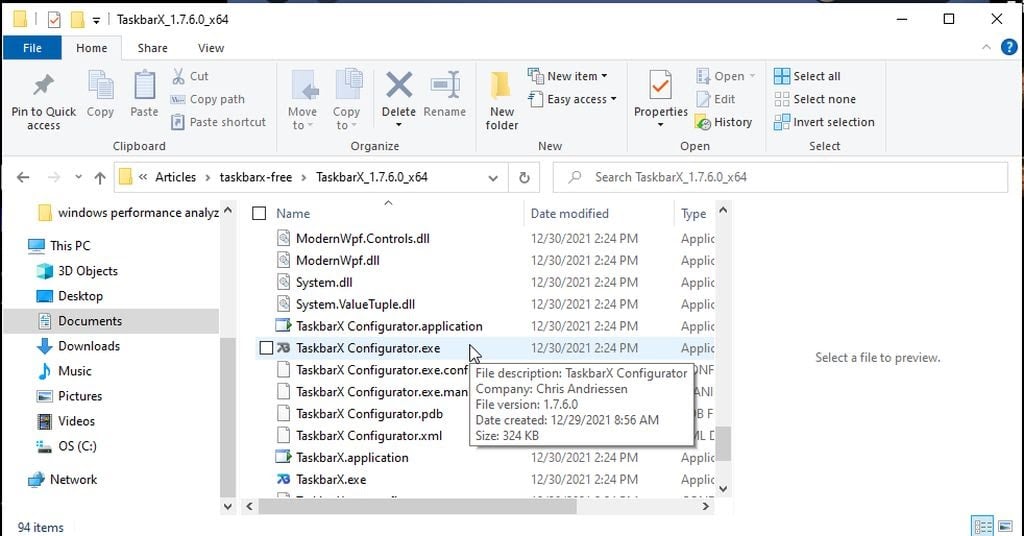Click the Help question mark icon
1024x536 pixels.
point(1009,47)
